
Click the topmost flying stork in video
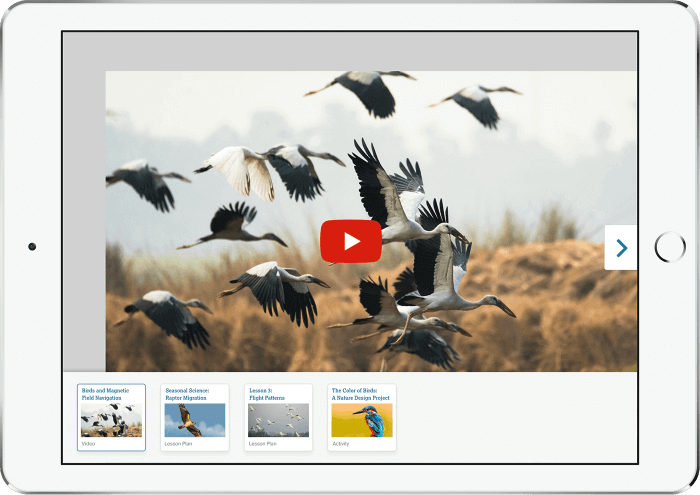click(x=366, y=88)
